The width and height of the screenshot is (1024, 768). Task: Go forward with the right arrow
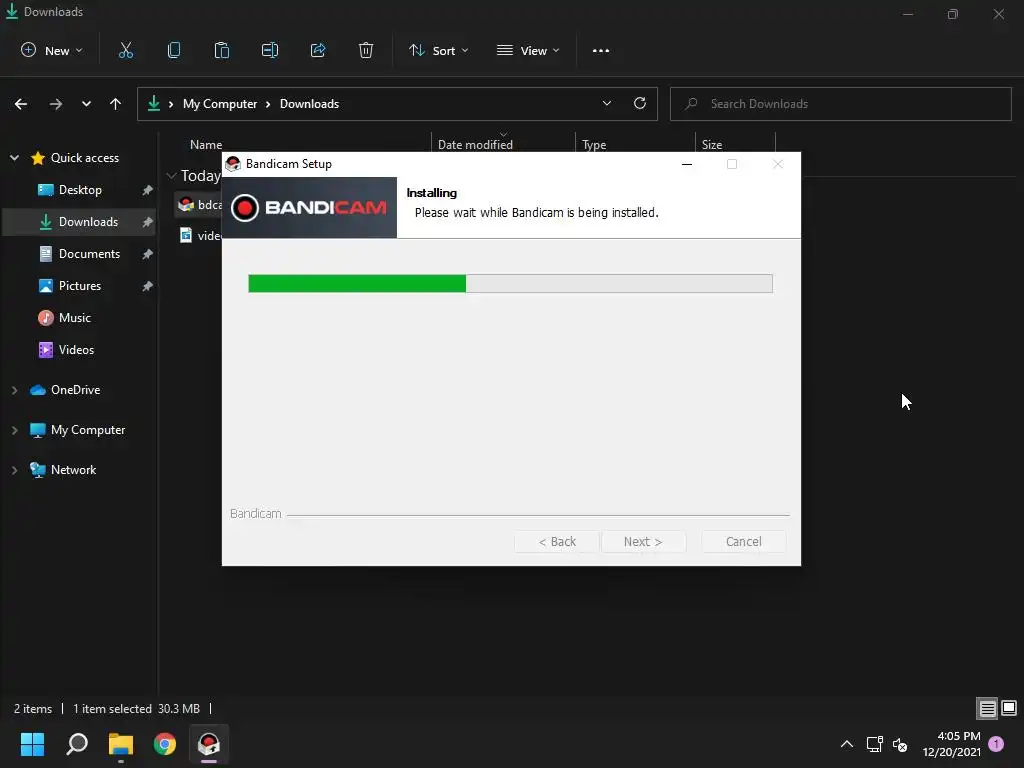click(56, 104)
